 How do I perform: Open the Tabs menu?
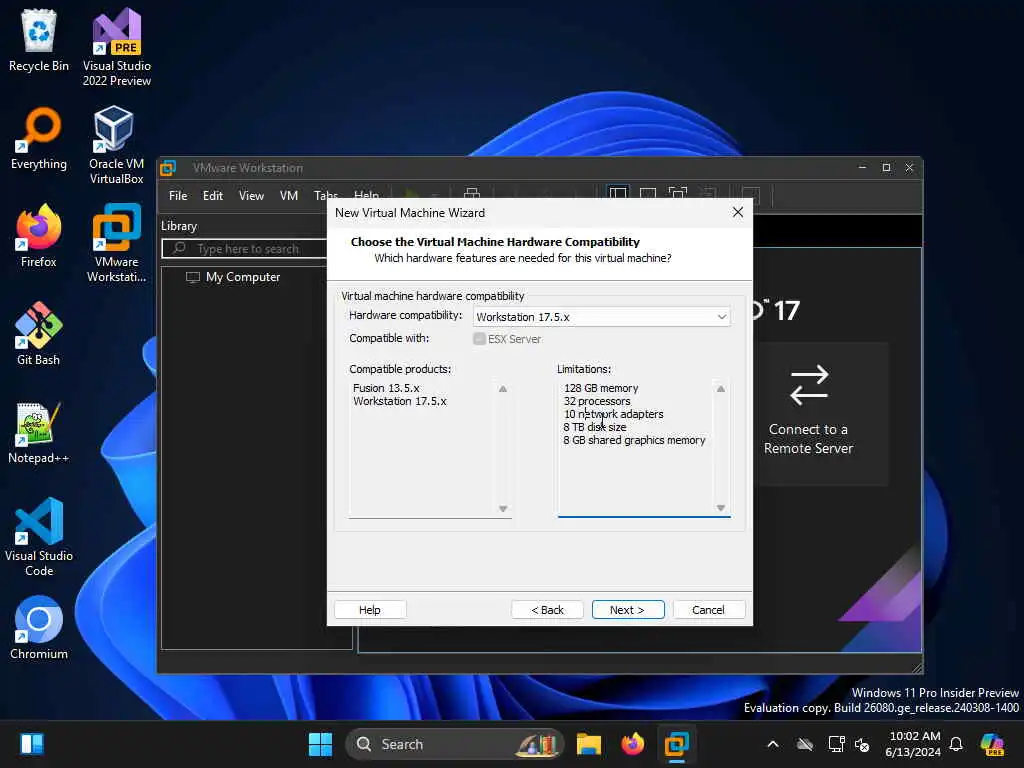325,195
